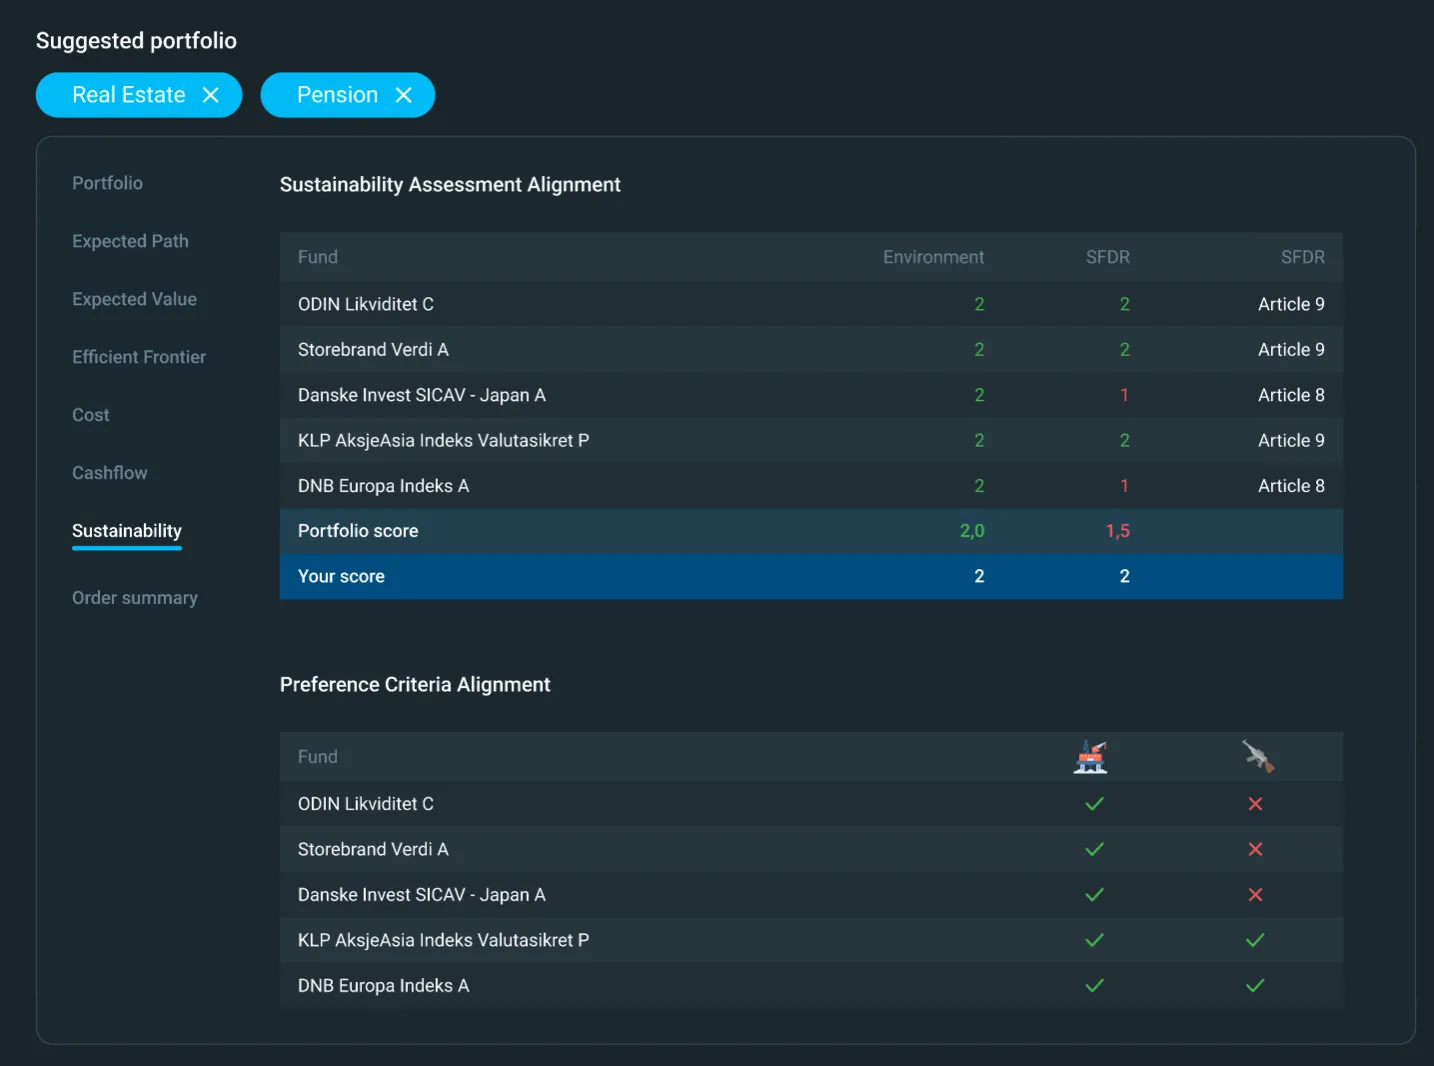Click the Suggested portfolio title

pyautogui.click(x=136, y=41)
